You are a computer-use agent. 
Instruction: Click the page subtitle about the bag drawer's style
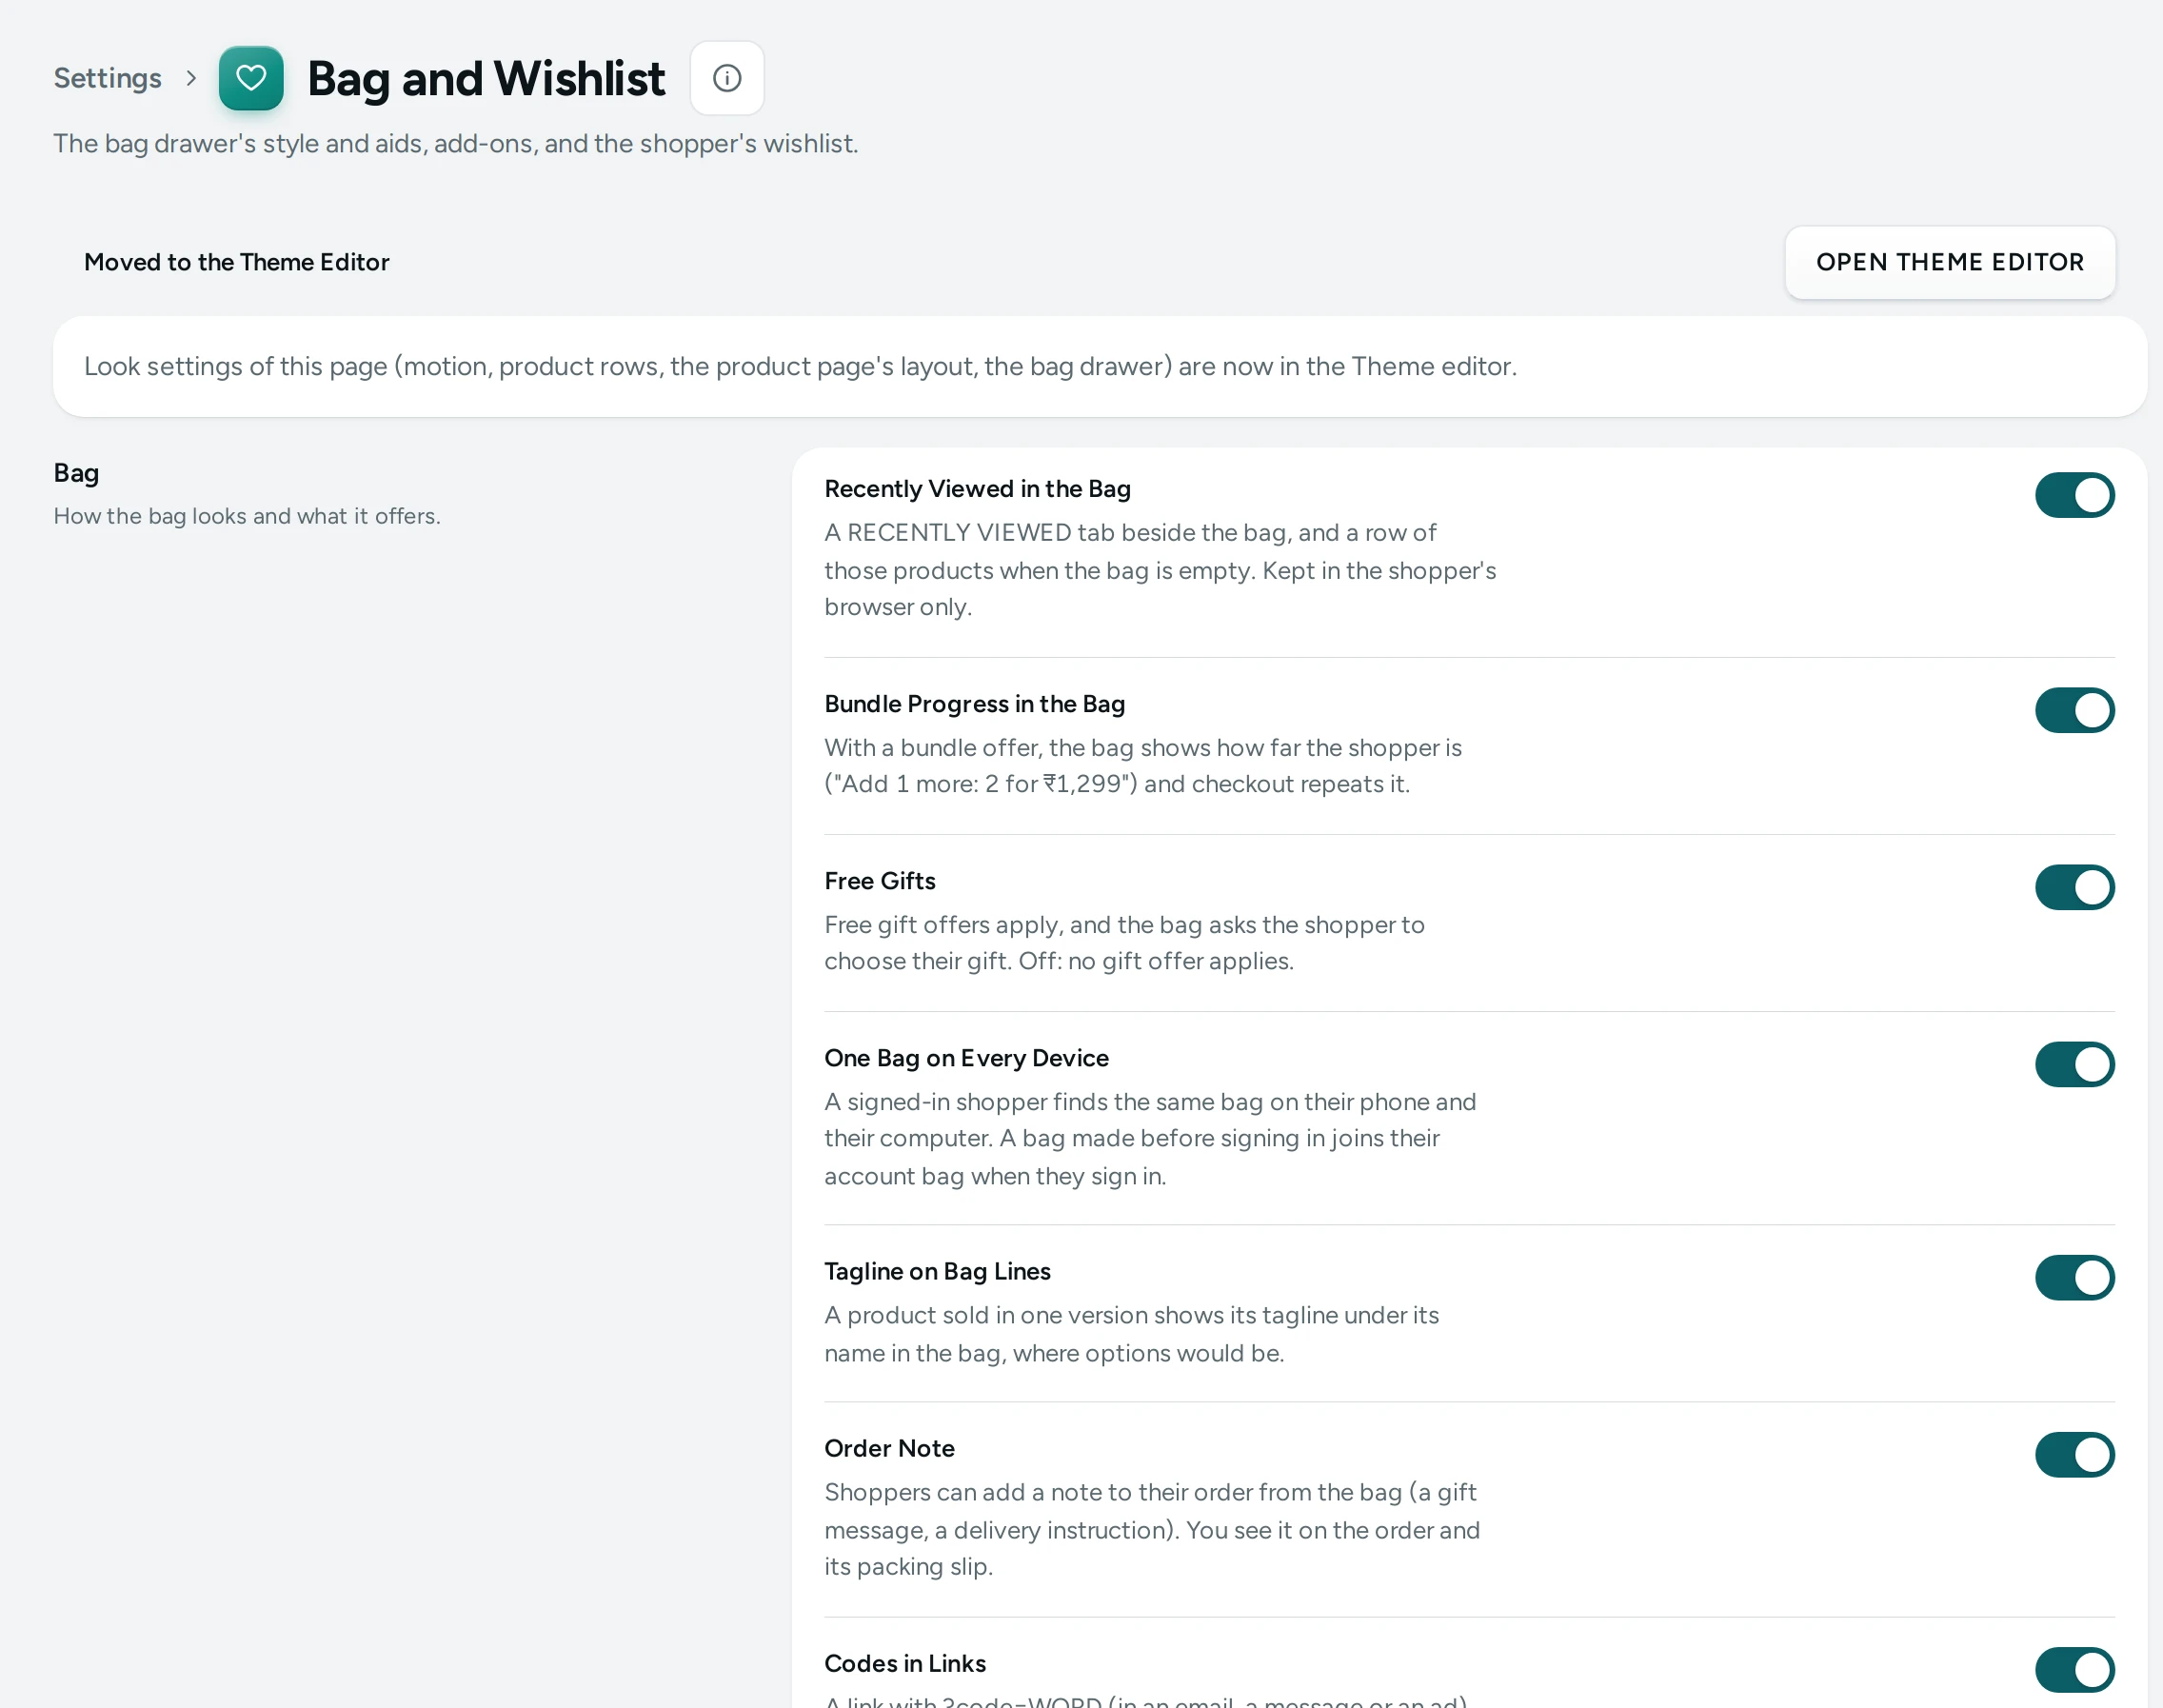(x=456, y=143)
